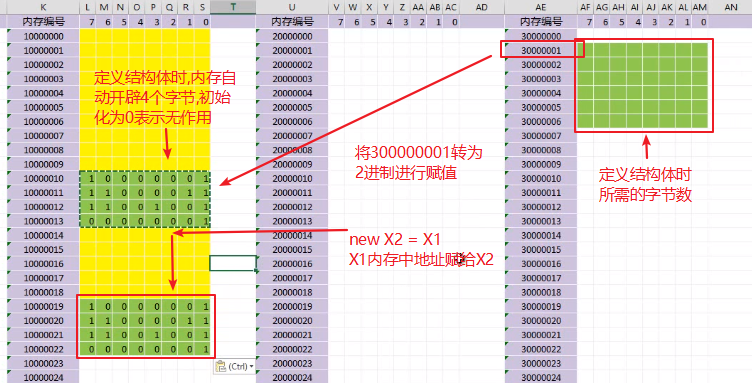
Task: Select cell with address 20000019
Action: pos(292,306)
